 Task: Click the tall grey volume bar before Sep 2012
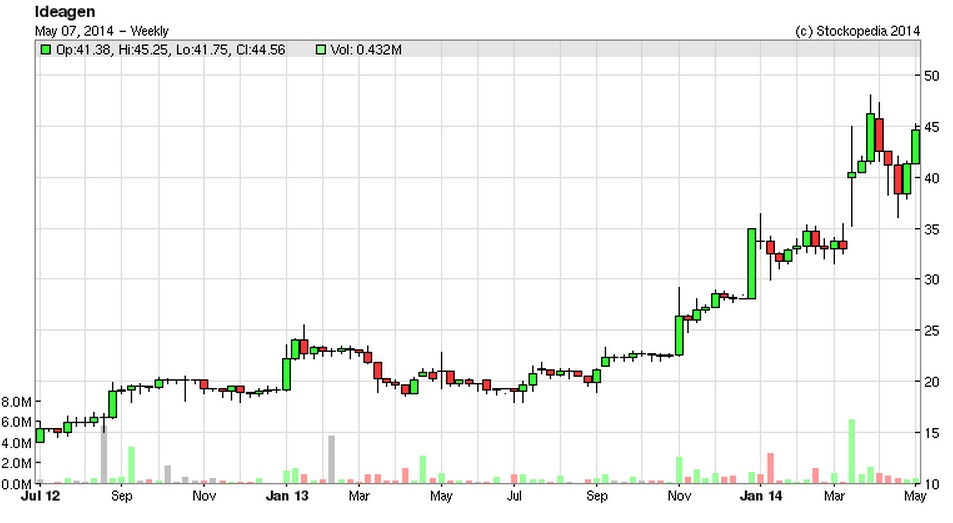click(x=104, y=454)
